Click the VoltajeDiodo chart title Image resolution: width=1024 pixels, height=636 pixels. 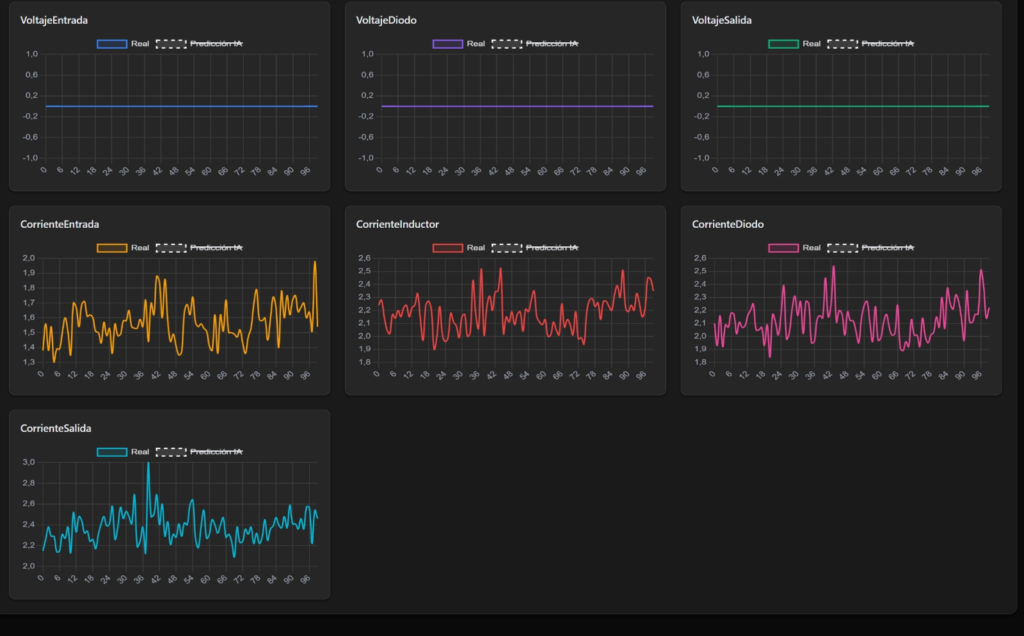coord(386,20)
